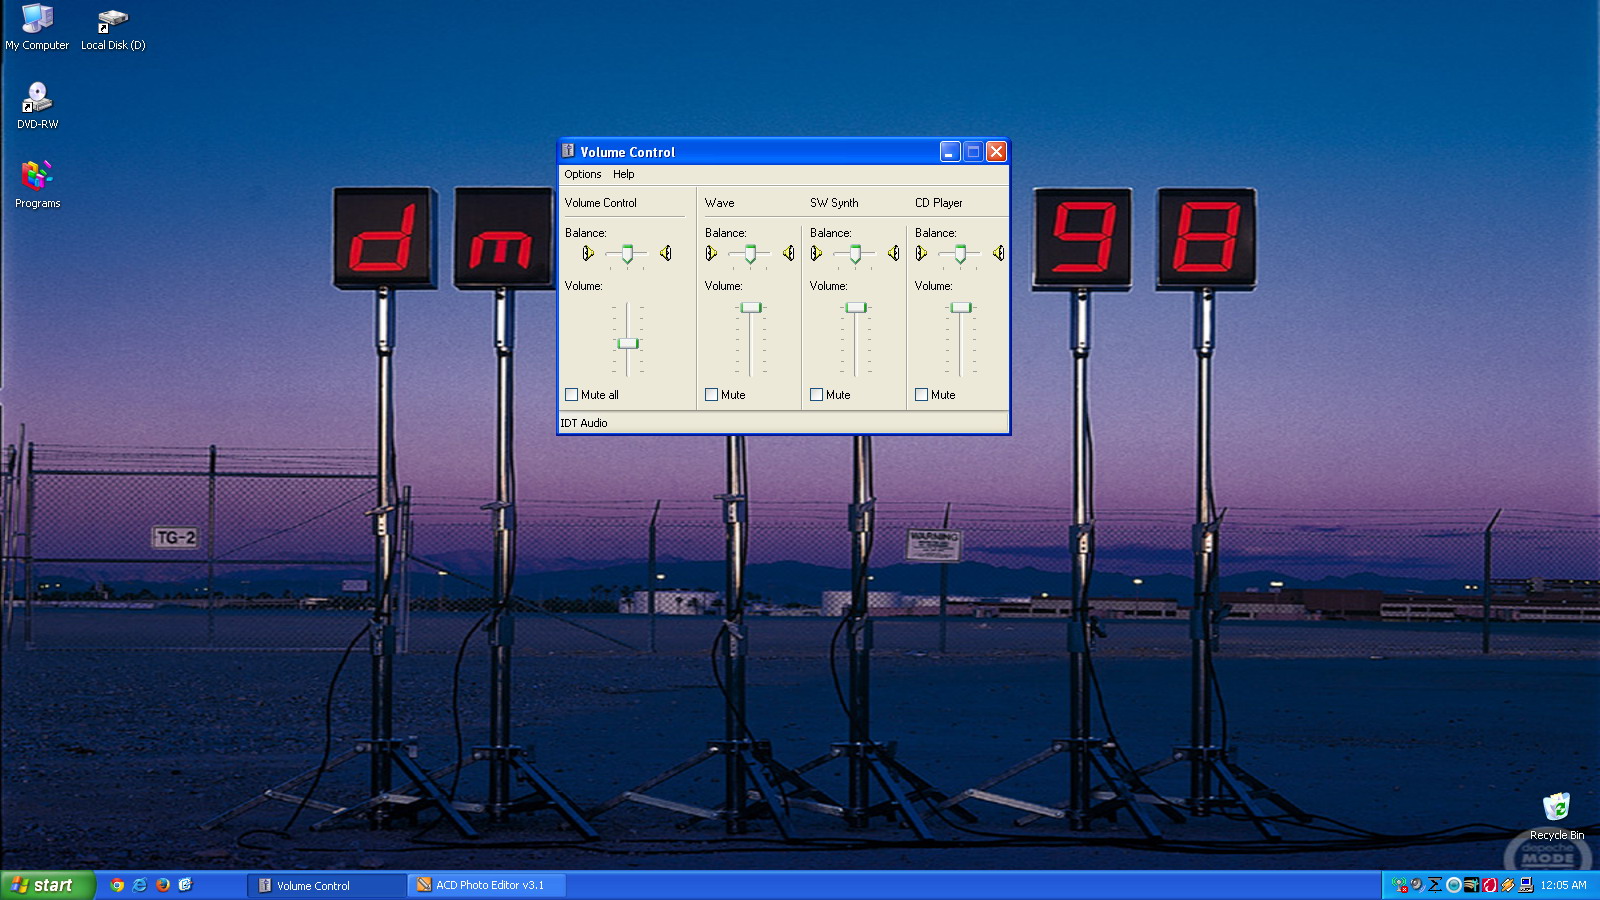Click the Start button
The height and width of the screenshot is (900, 1600).
[x=47, y=885]
